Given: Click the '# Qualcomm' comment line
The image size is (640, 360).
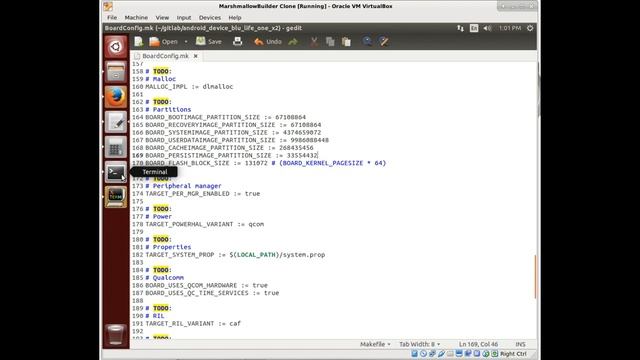Looking at the screenshot, I should click(x=164, y=278).
